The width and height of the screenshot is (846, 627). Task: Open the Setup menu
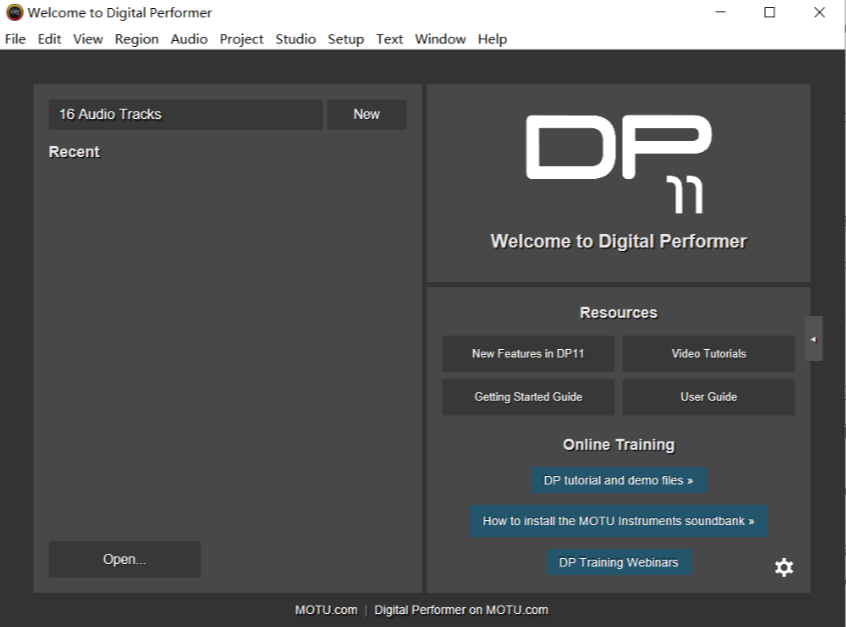point(346,39)
